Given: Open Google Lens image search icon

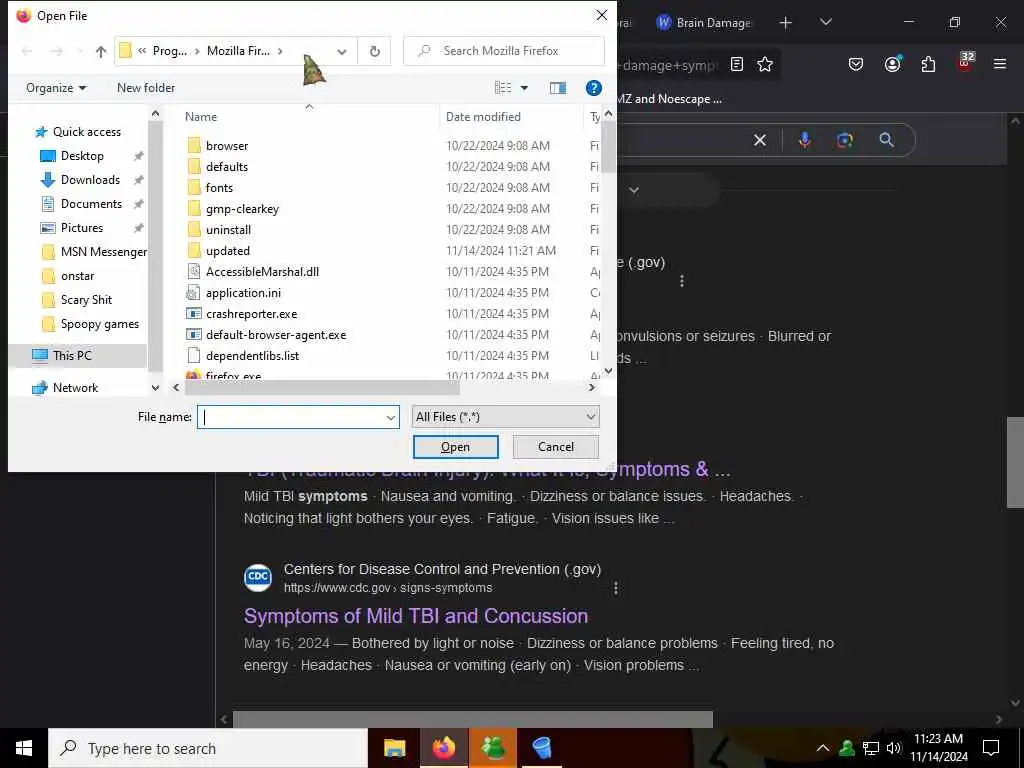Looking at the screenshot, I should [x=844, y=140].
